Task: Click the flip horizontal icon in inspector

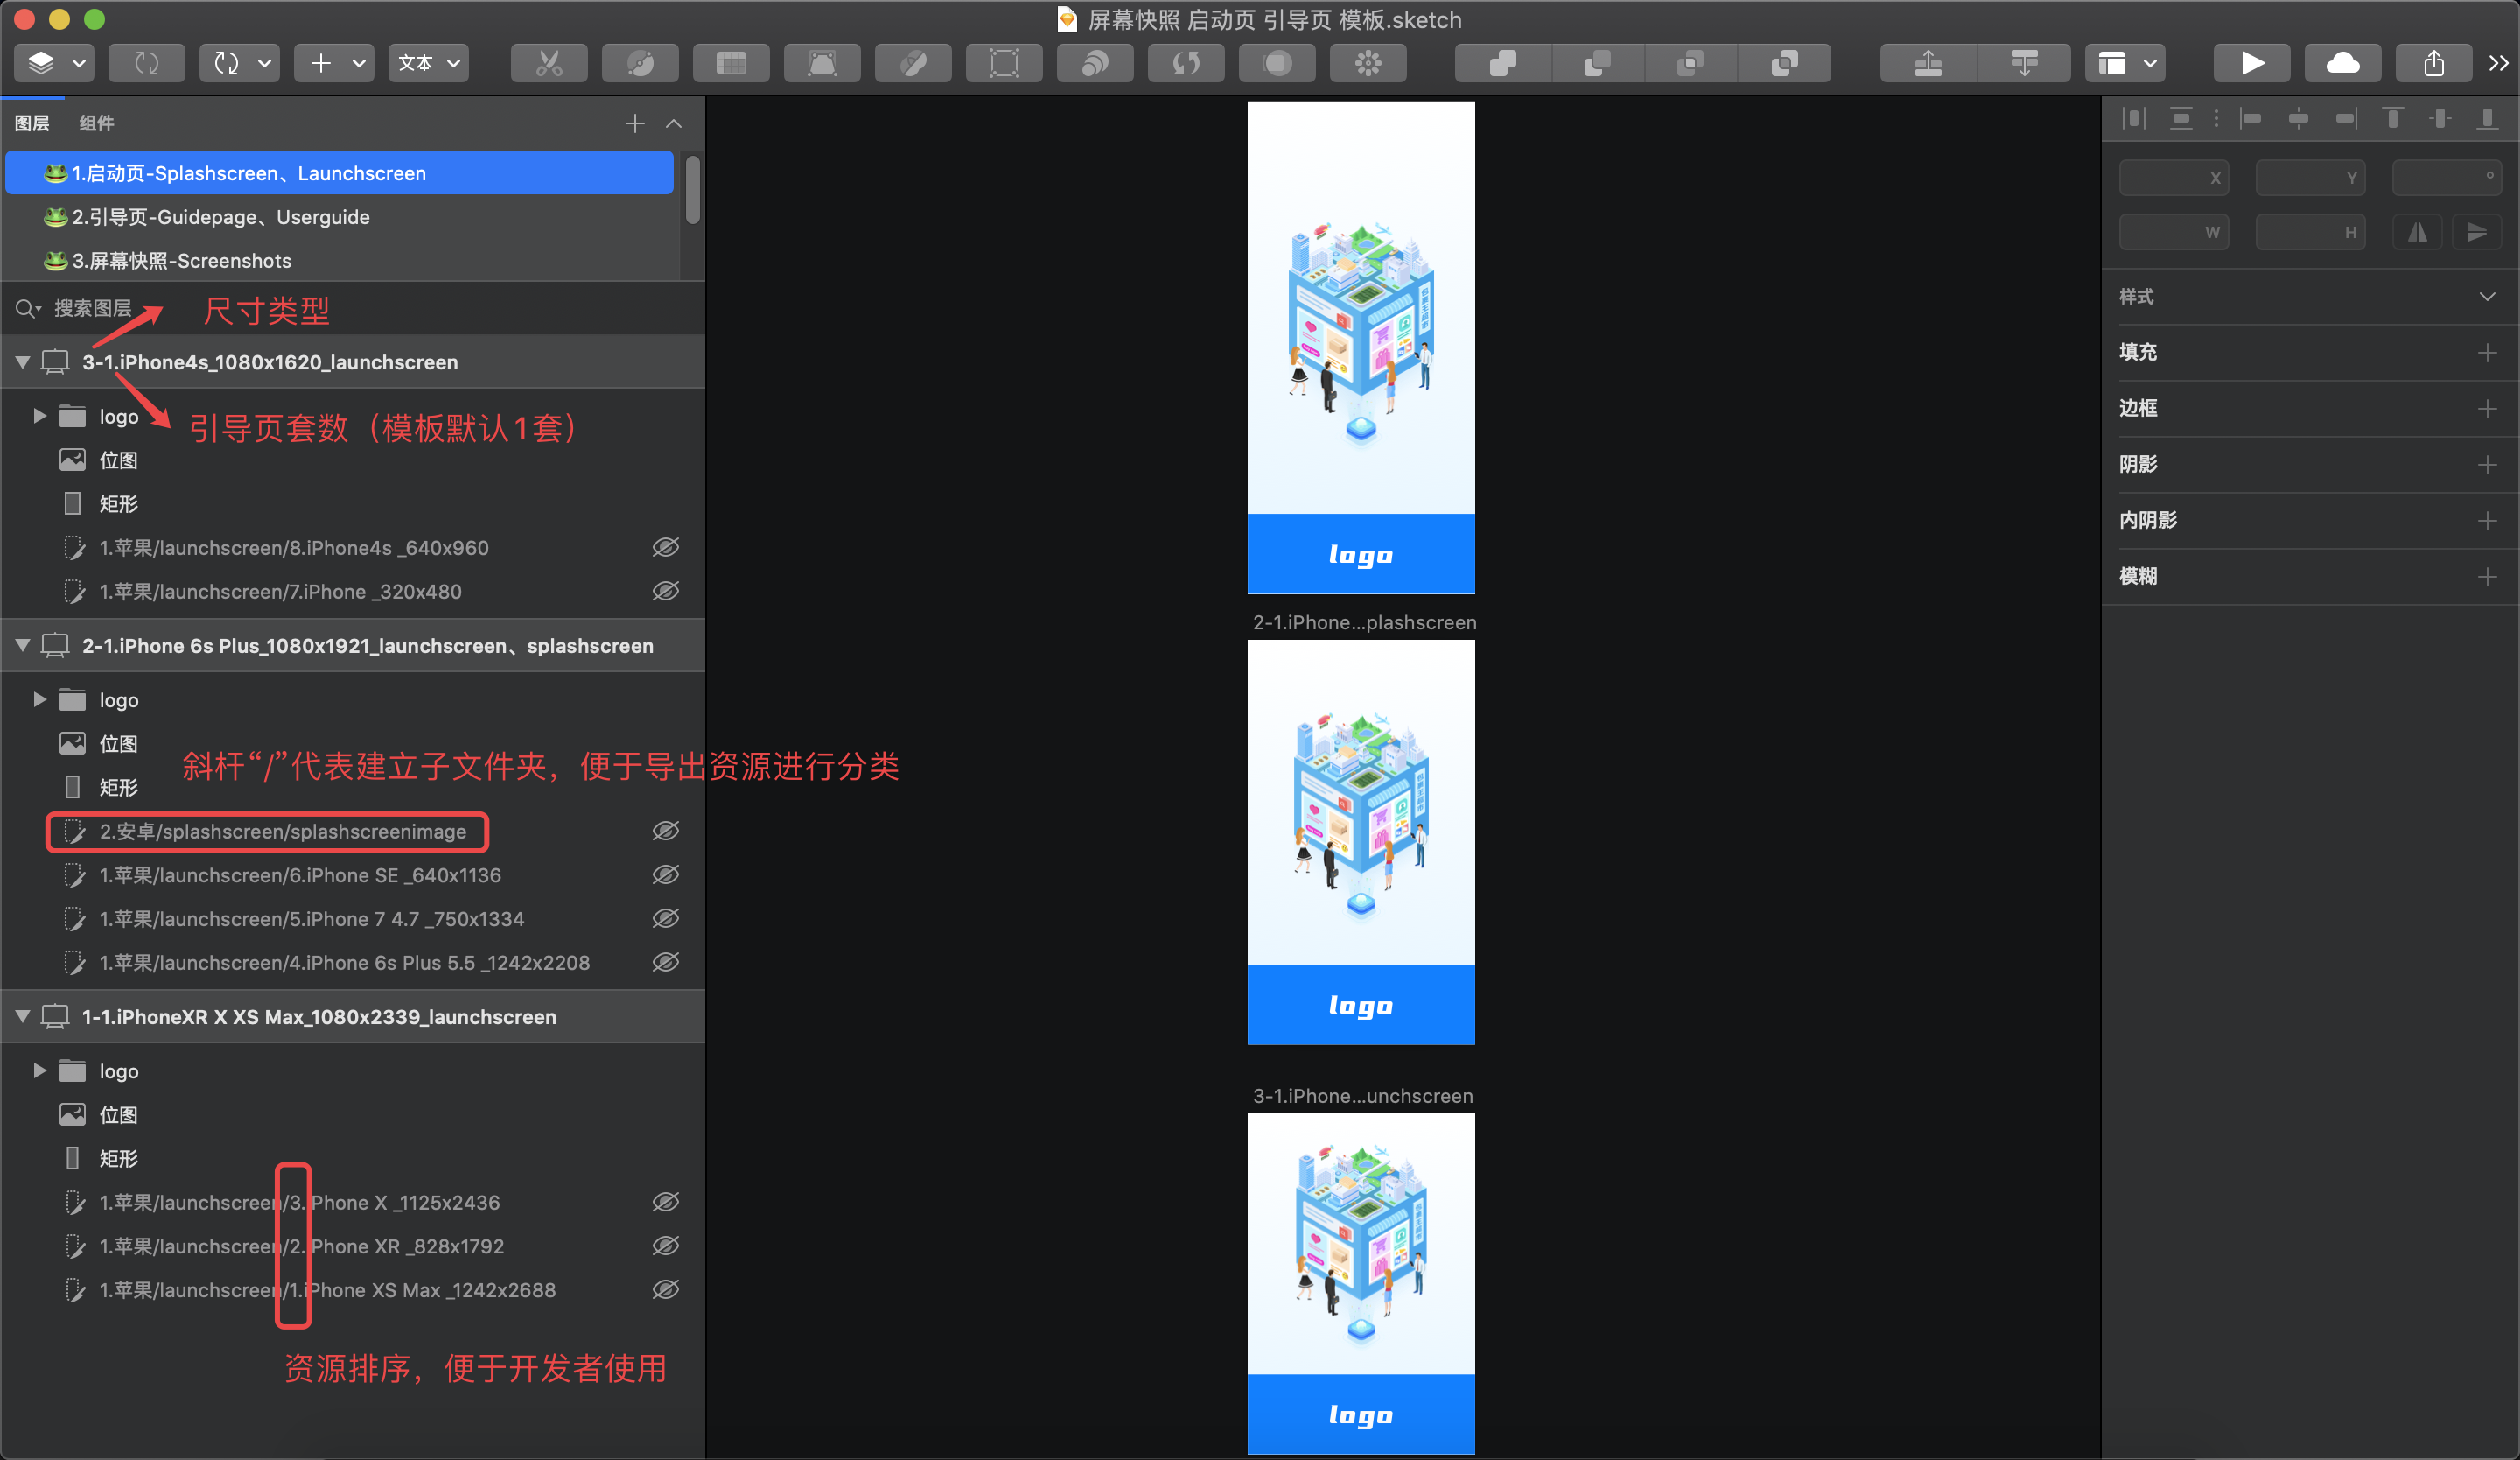Action: (2417, 233)
